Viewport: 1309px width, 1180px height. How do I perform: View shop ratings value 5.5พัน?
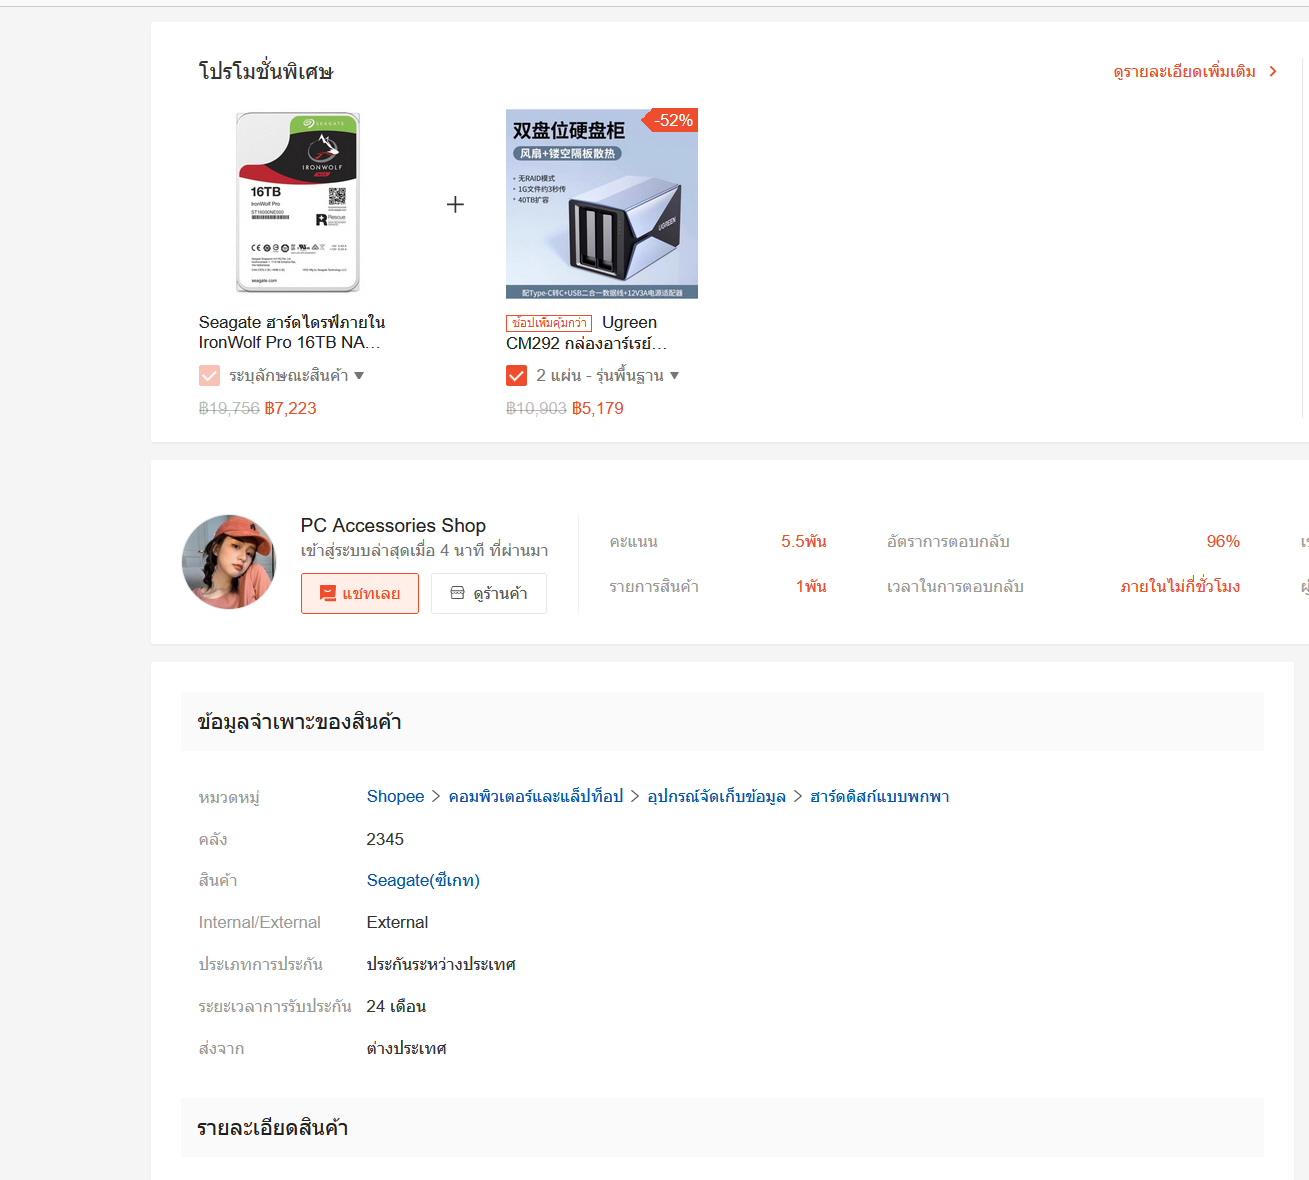point(804,541)
